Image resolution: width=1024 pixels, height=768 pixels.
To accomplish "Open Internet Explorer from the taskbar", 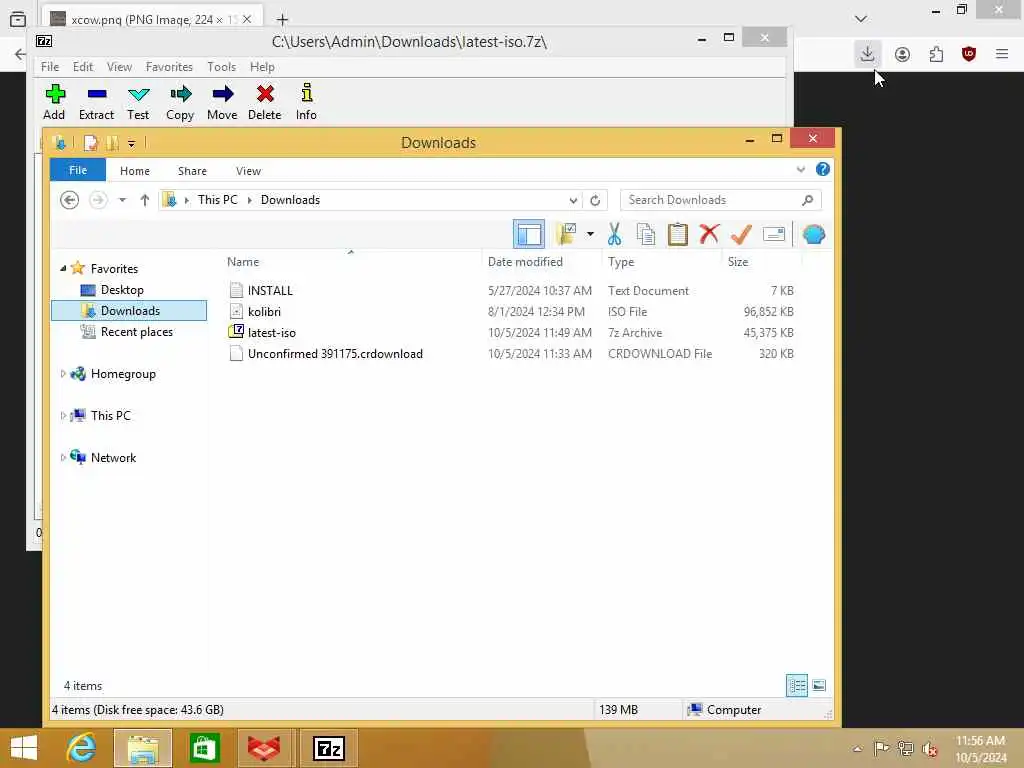I will coord(81,748).
